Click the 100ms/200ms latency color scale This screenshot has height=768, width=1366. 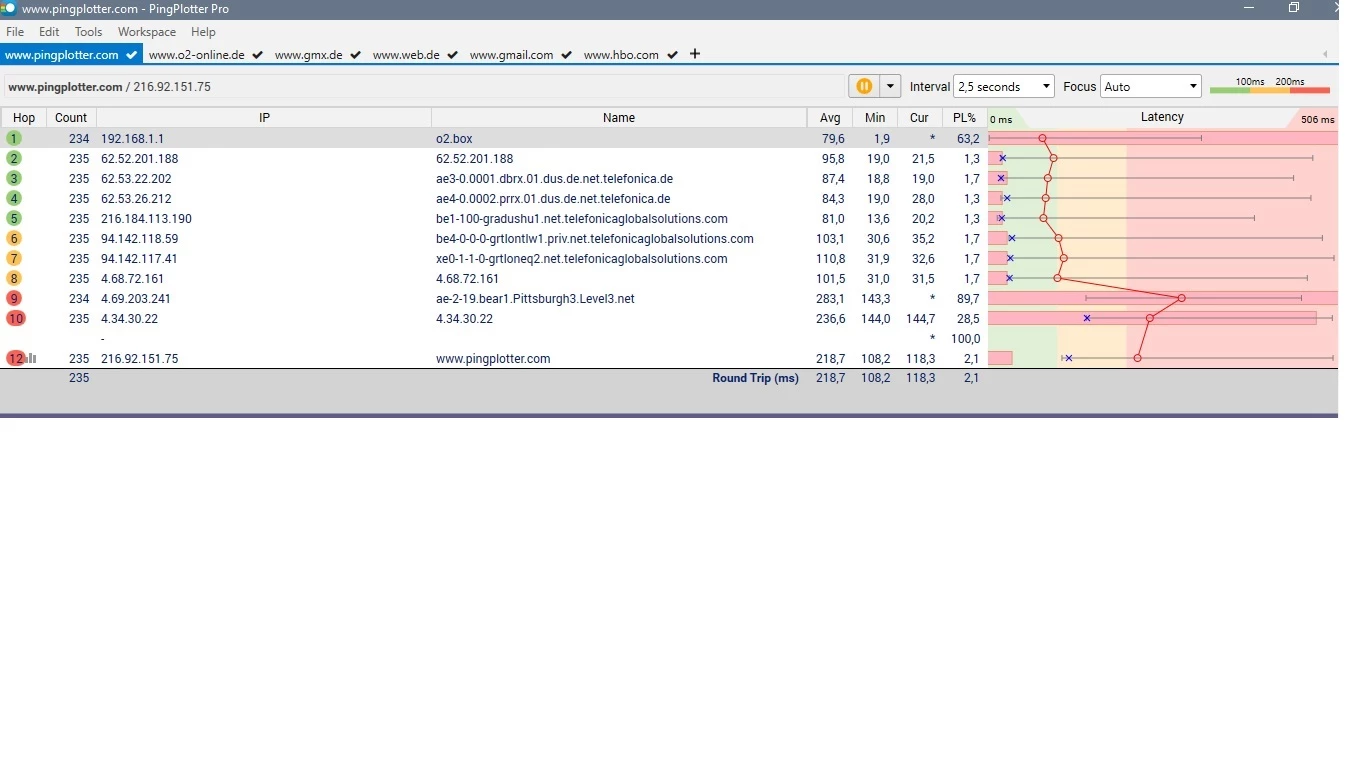(x=1270, y=86)
